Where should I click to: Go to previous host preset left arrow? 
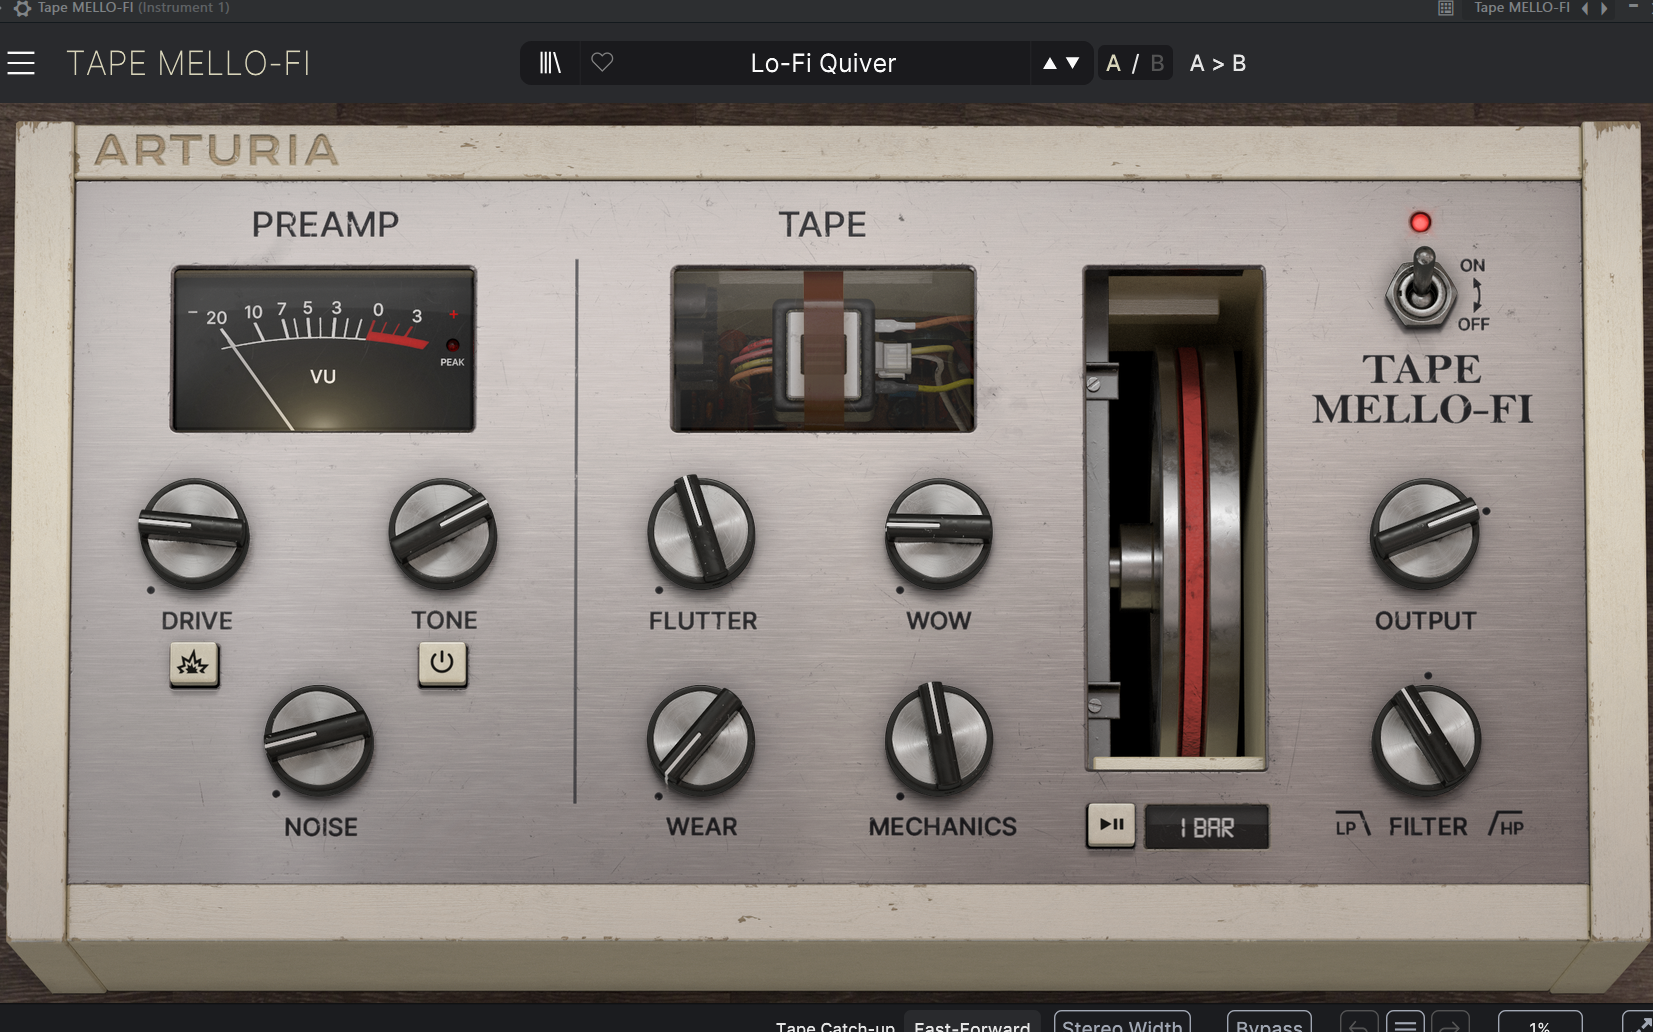tap(1585, 8)
